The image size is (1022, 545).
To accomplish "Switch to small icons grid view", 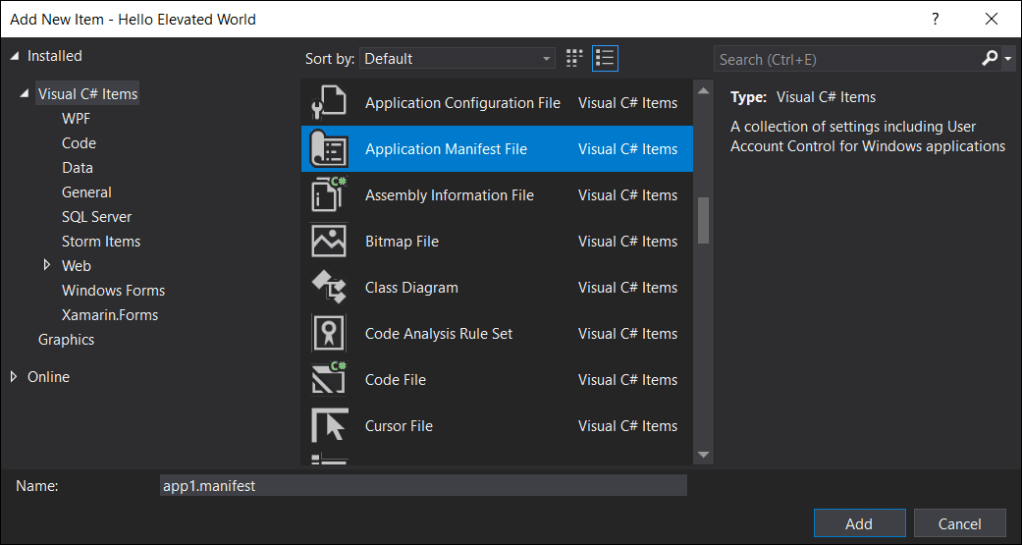I will pyautogui.click(x=574, y=59).
